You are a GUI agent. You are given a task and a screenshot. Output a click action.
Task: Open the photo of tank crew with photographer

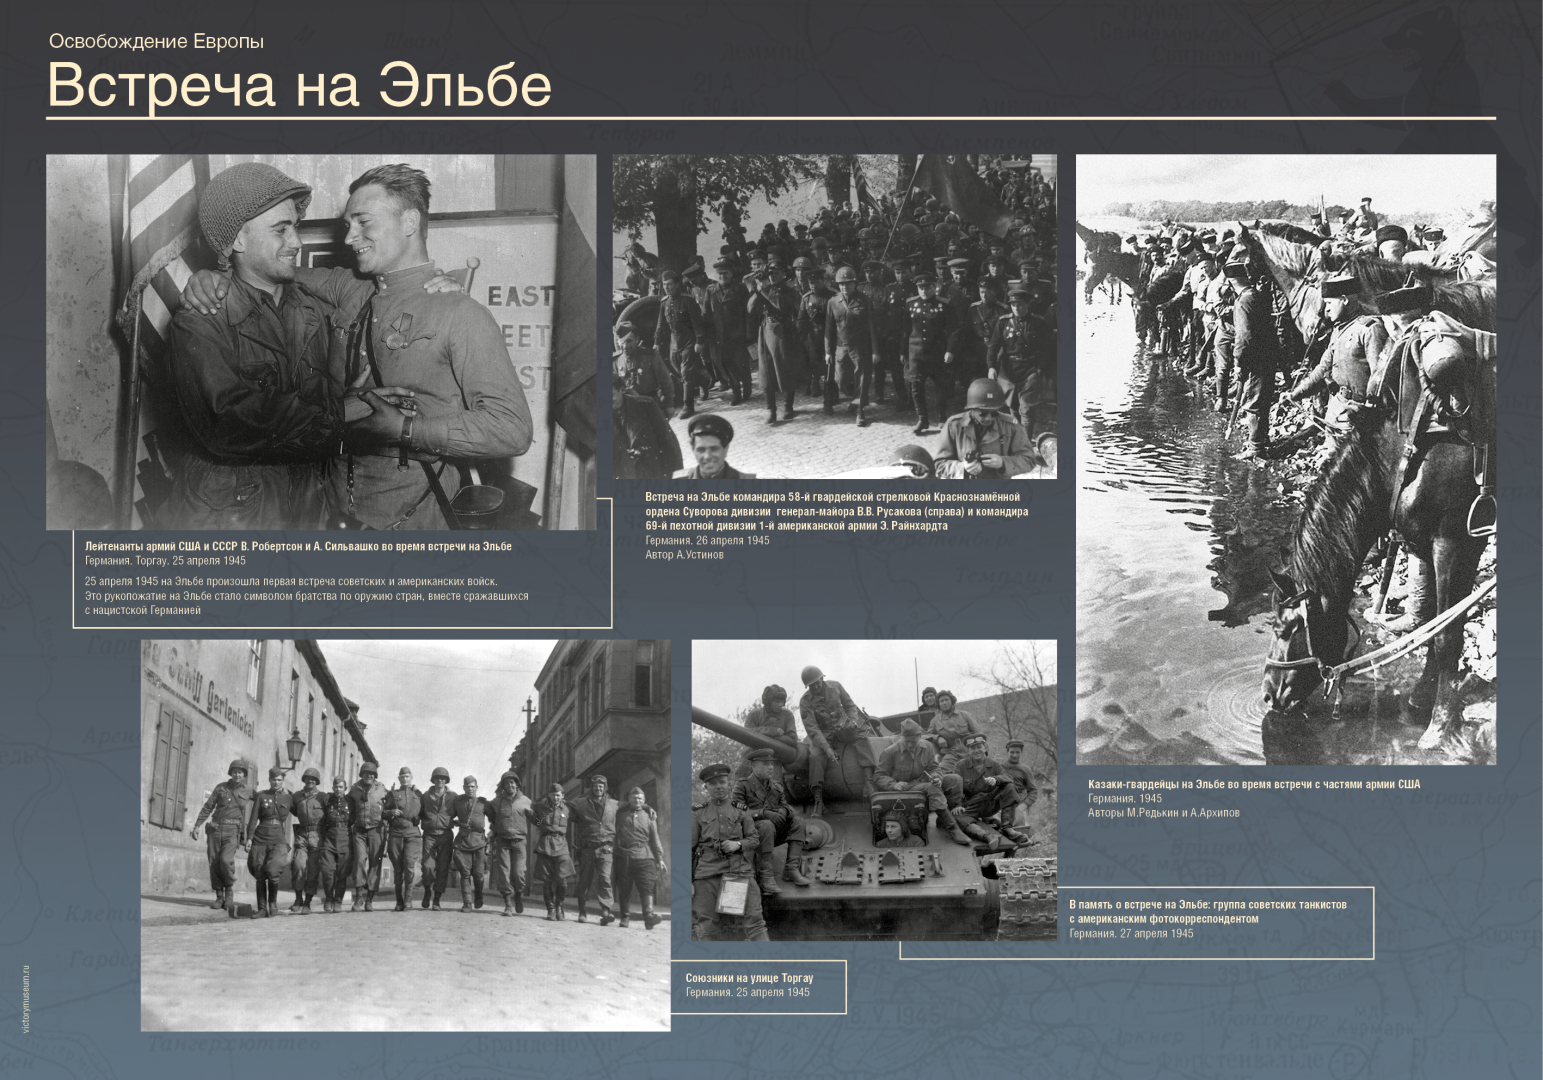point(873,790)
